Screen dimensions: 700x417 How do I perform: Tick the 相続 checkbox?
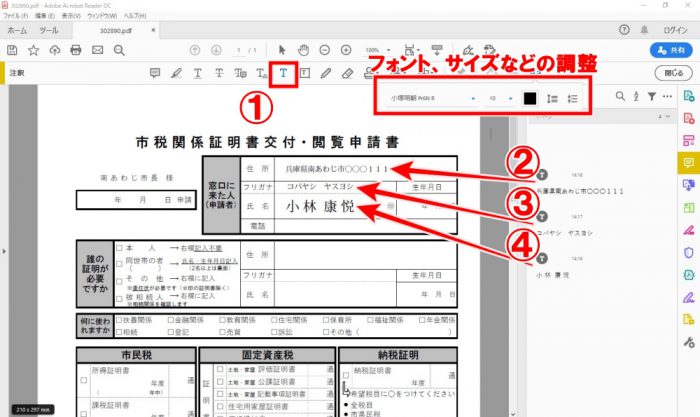coord(119,332)
